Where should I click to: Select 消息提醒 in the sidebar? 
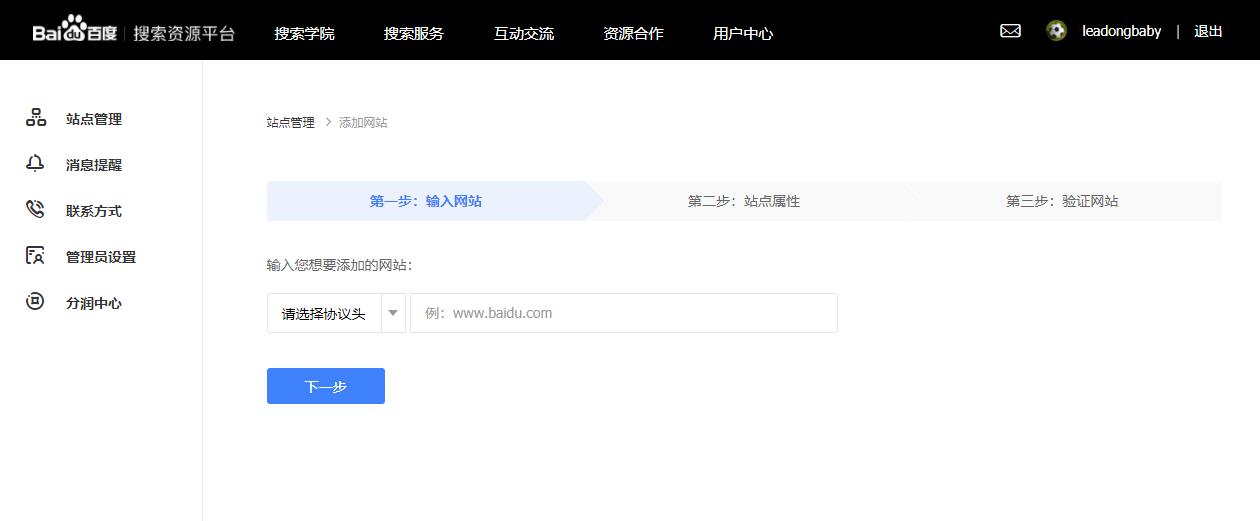(x=94, y=165)
